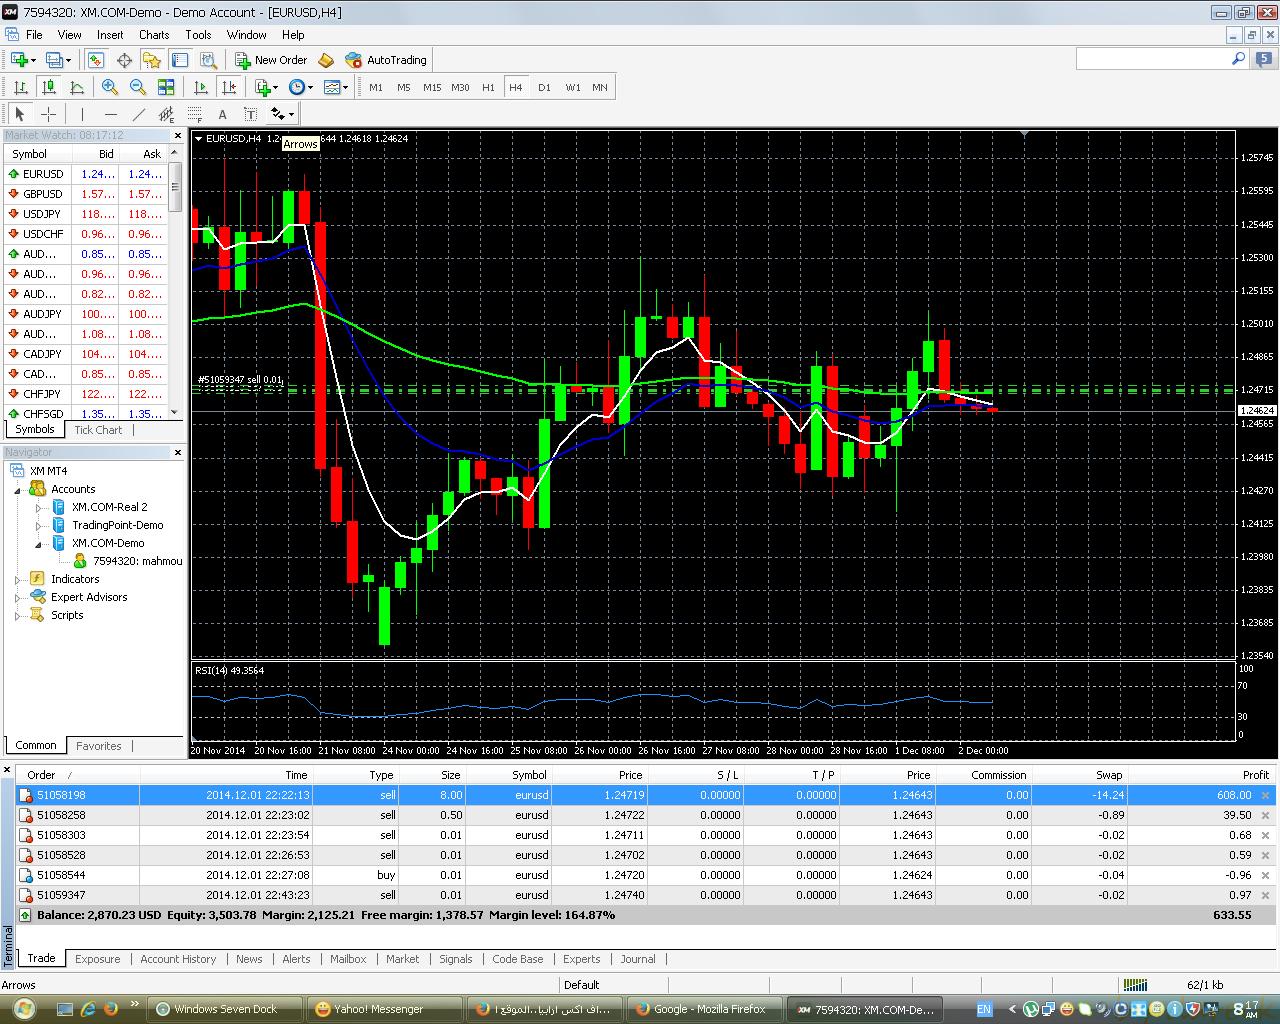The height and width of the screenshot is (1024, 1280).
Task: Select the M1 timeframe
Action: (376, 87)
